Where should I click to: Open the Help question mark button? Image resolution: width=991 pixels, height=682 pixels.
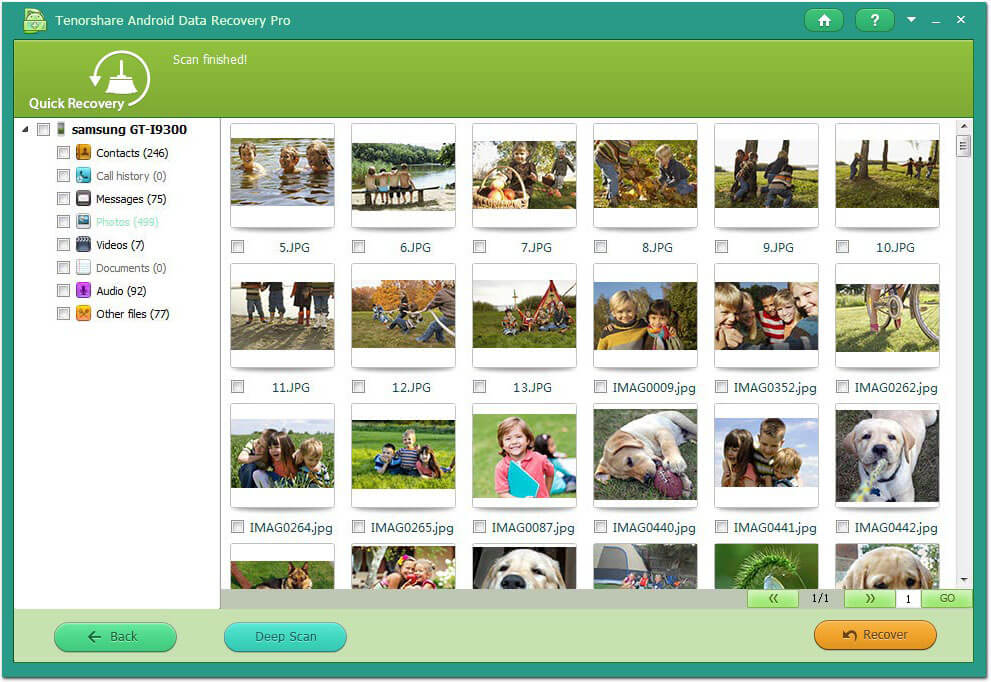pos(874,20)
